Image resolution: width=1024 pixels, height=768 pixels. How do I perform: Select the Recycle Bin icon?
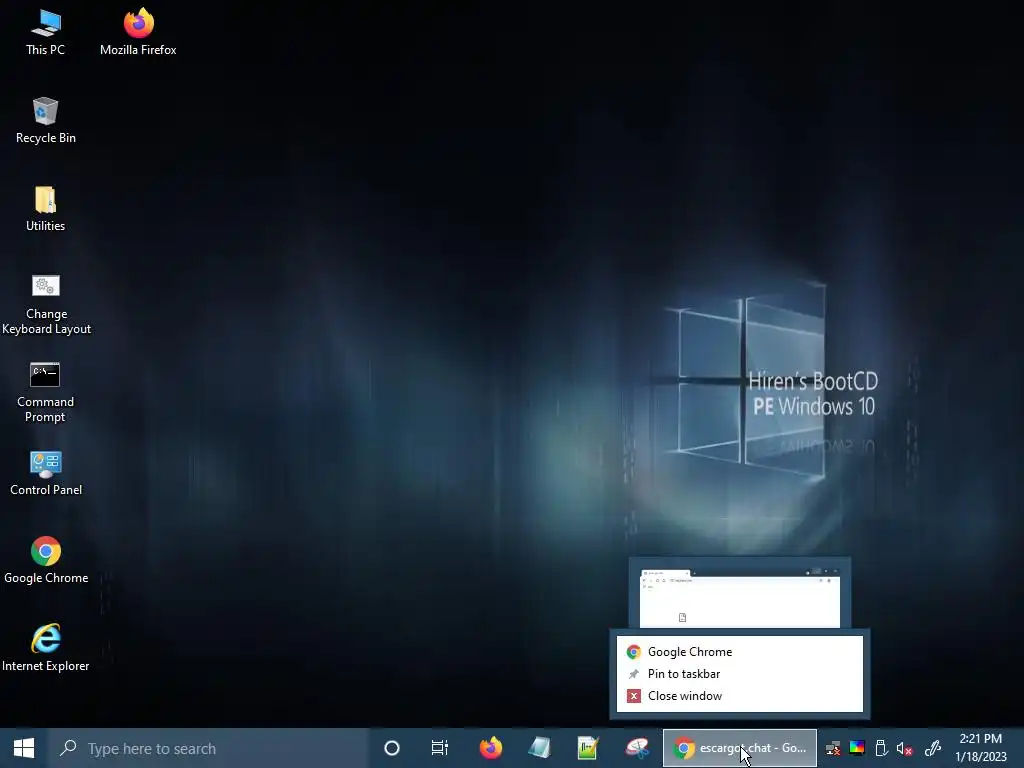tap(46, 121)
